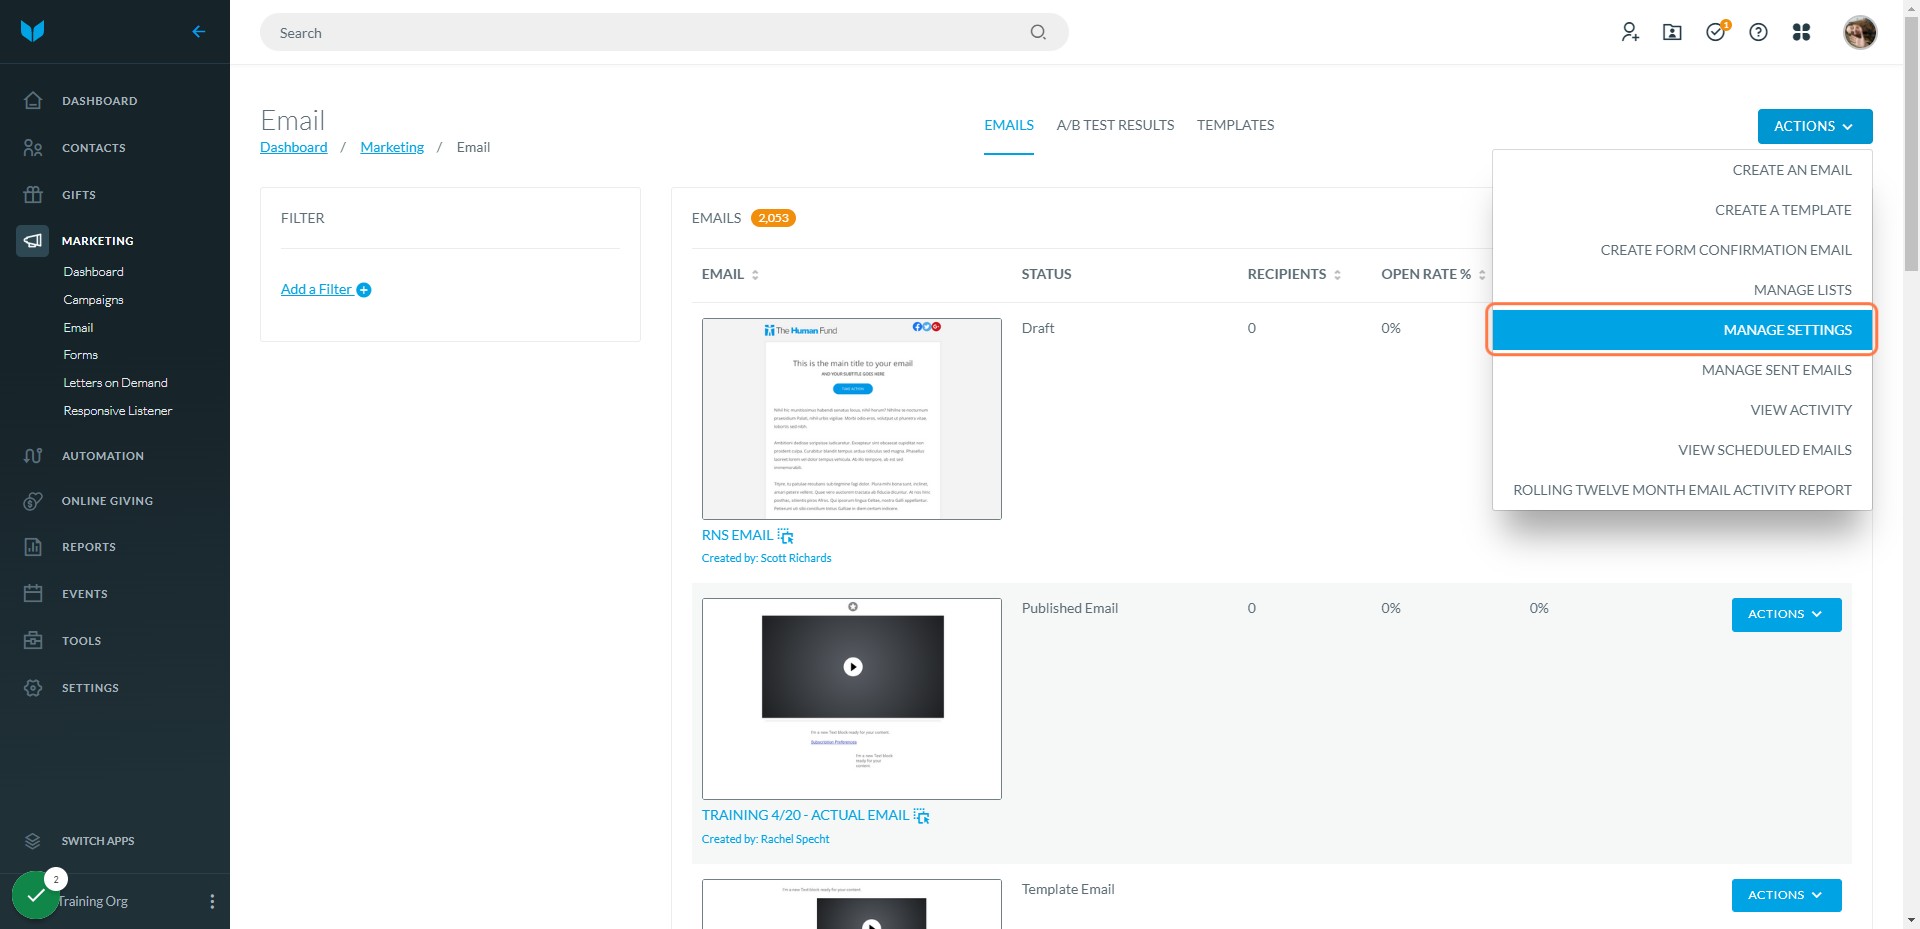Image resolution: width=1920 pixels, height=929 pixels.
Task: Open the user profile avatar
Action: pos(1860,32)
